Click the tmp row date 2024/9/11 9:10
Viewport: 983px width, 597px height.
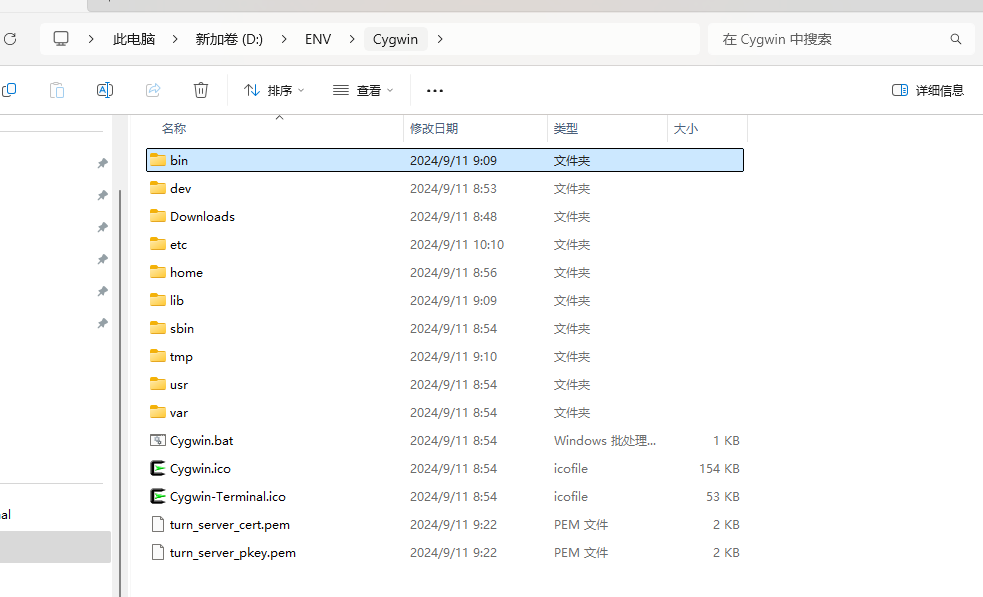[453, 356]
